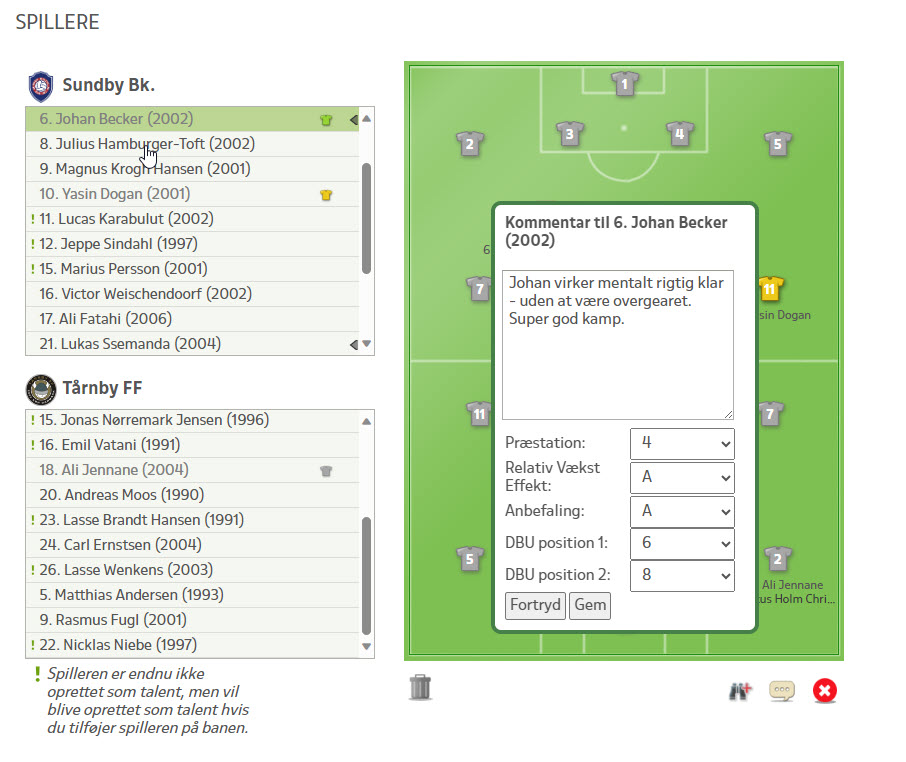The image size is (906, 762).
Task: Click the goalkeeper jersey number 1
Action: (624, 84)
